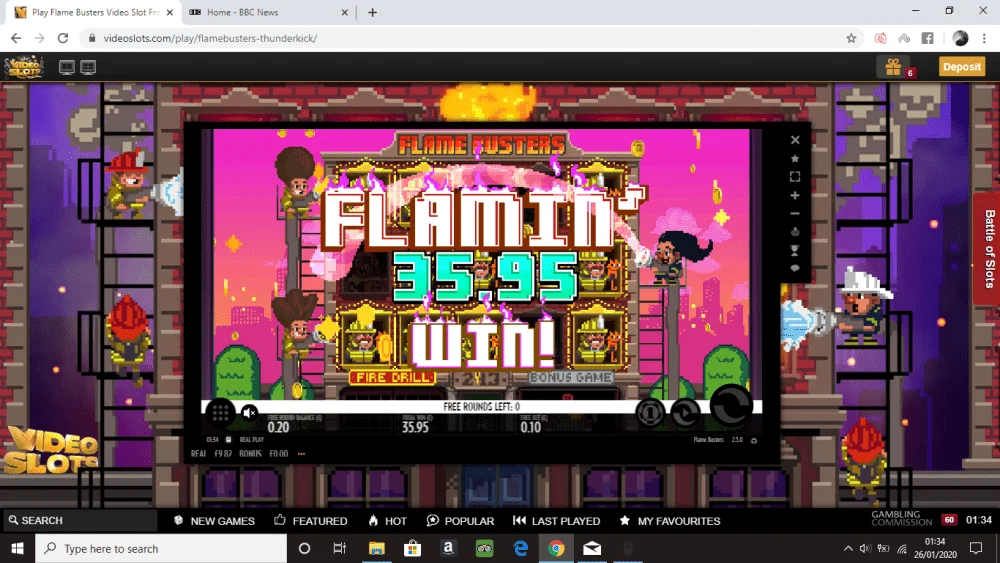Open TripAdvisor app from taskbar
Viewport: 1000px width, 563px height.
(x=484, y=548)
